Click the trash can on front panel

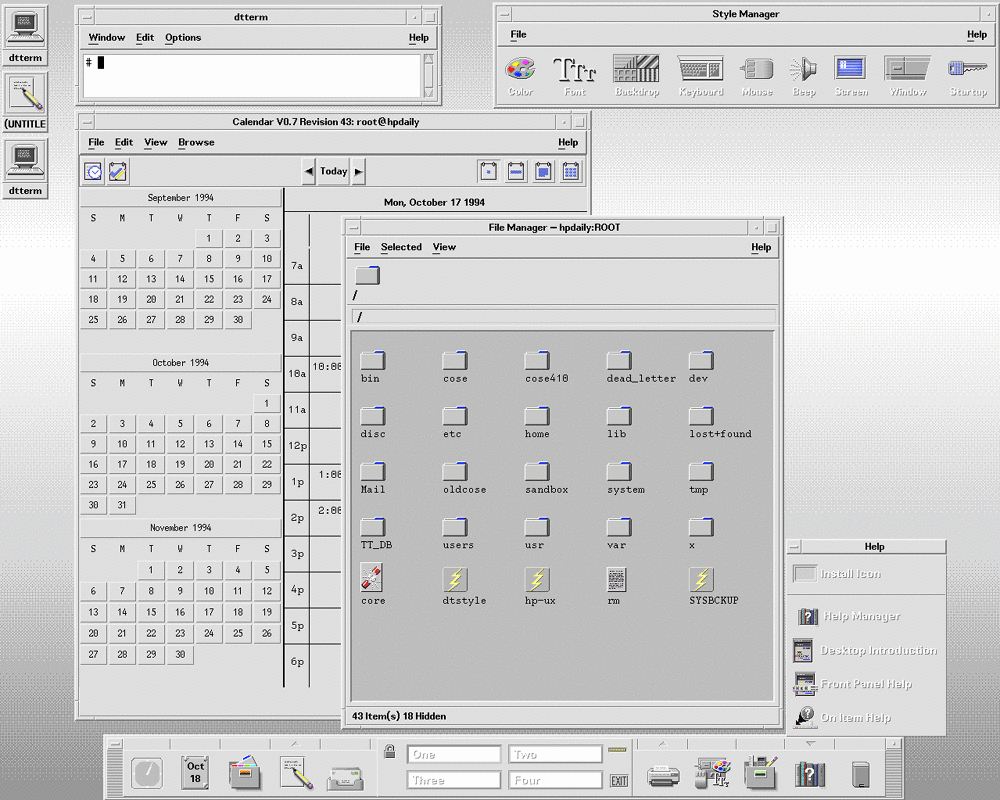(860, 774)
